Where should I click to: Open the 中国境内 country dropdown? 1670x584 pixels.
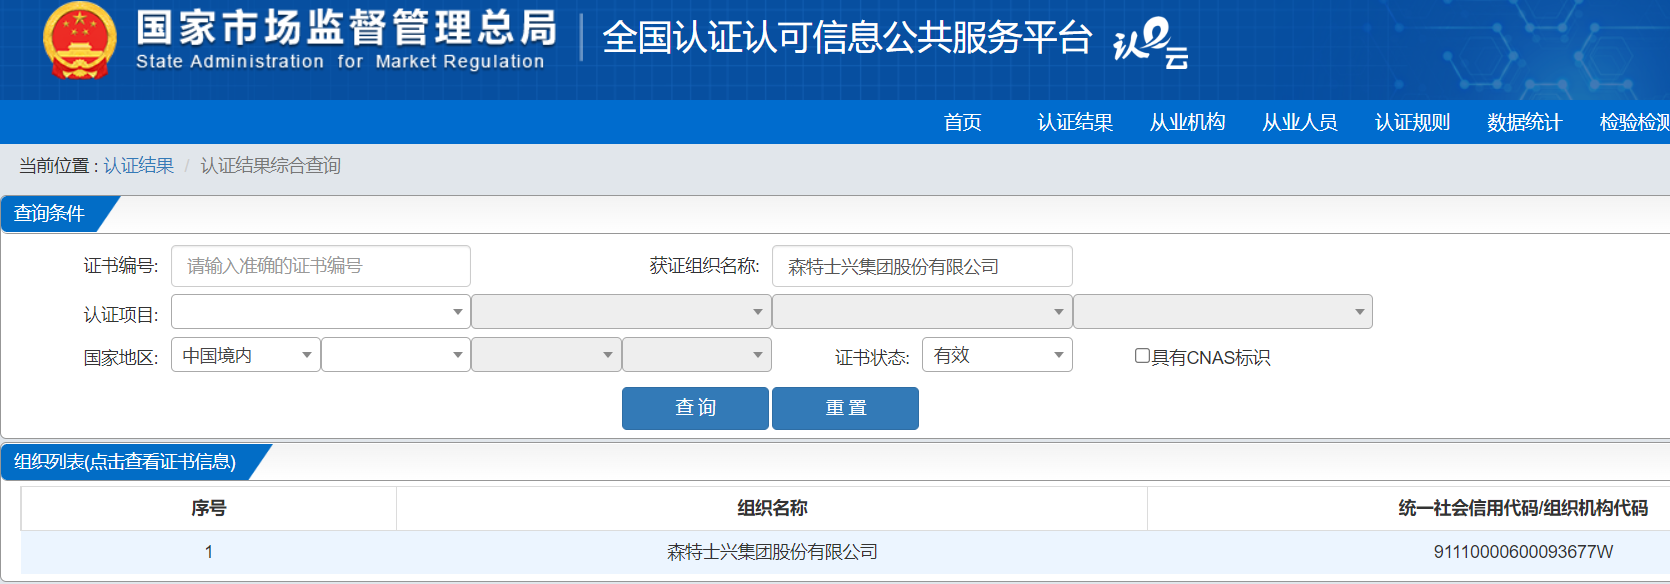pyautogui.click(x=246, y=355)
